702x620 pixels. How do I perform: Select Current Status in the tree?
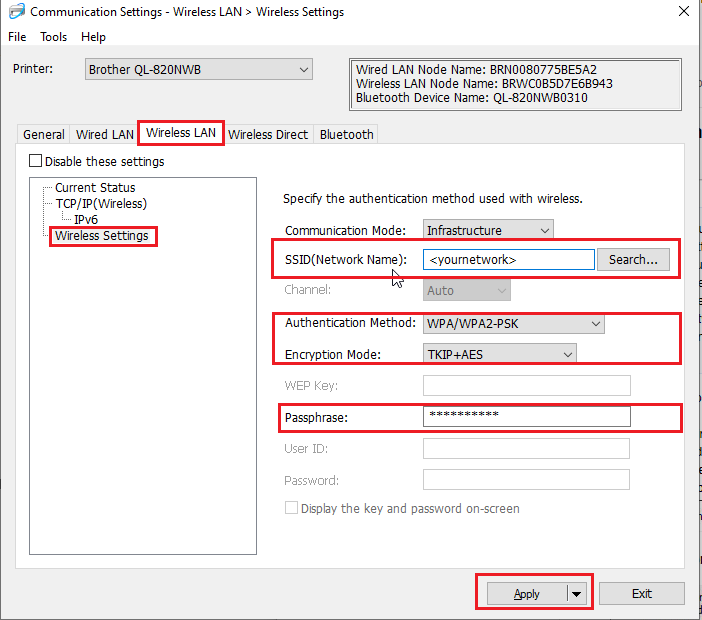(95, 187)
